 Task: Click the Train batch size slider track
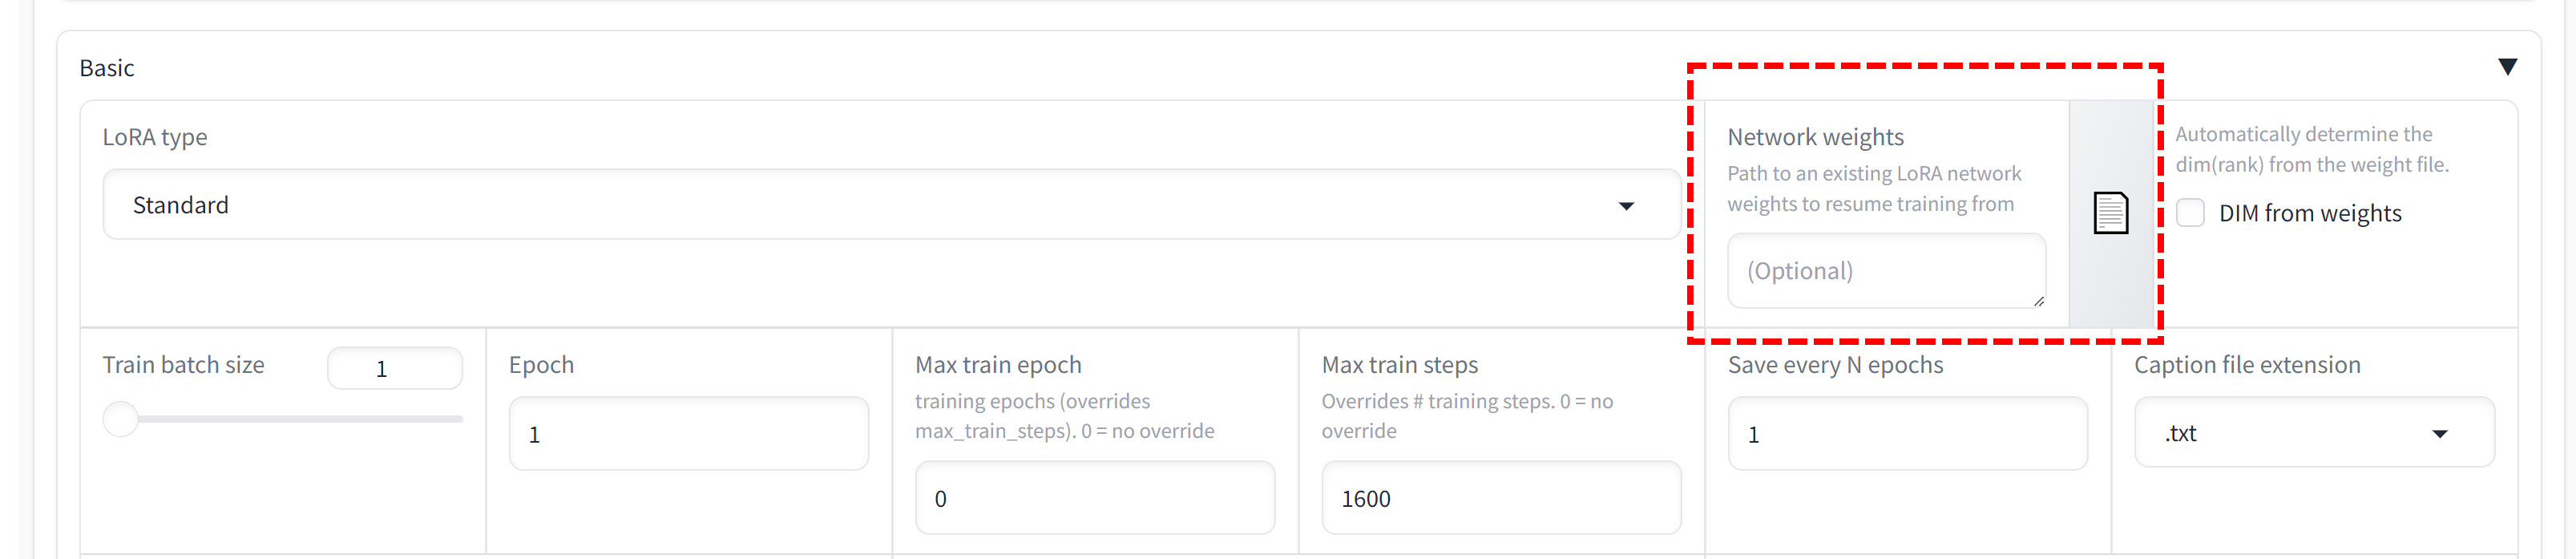click(300, 419)
